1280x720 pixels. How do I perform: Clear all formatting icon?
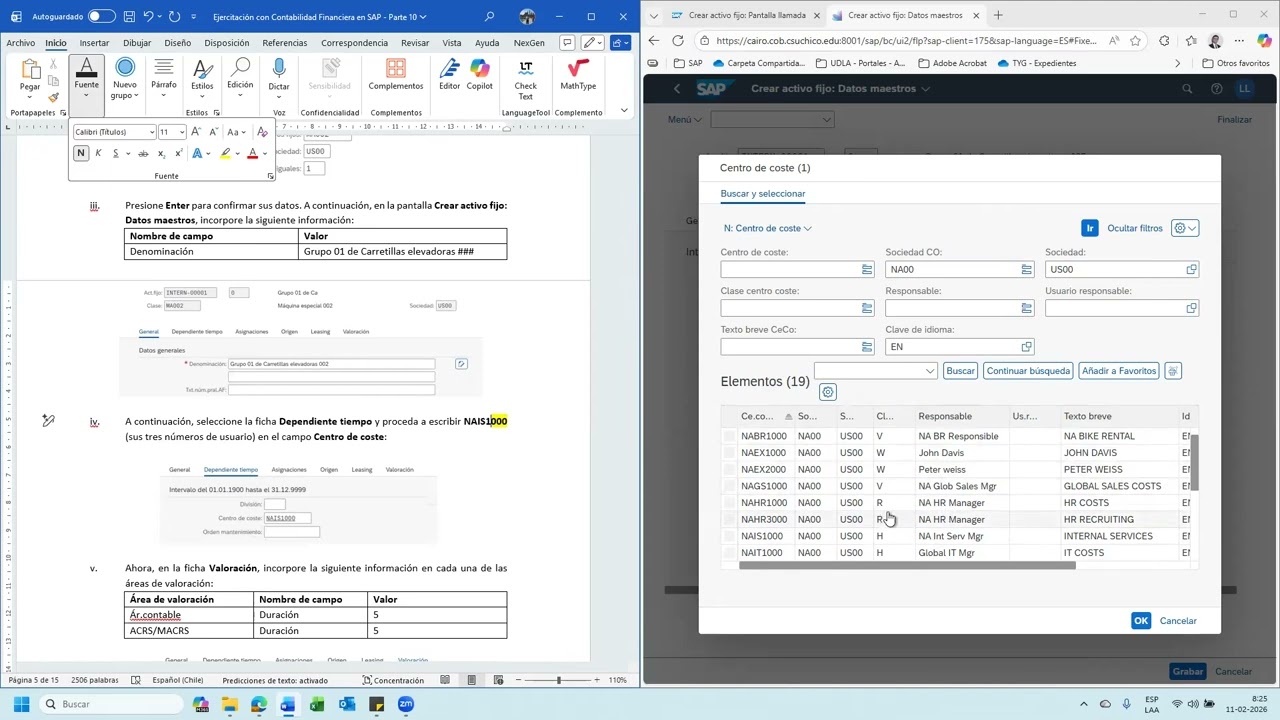262,132
